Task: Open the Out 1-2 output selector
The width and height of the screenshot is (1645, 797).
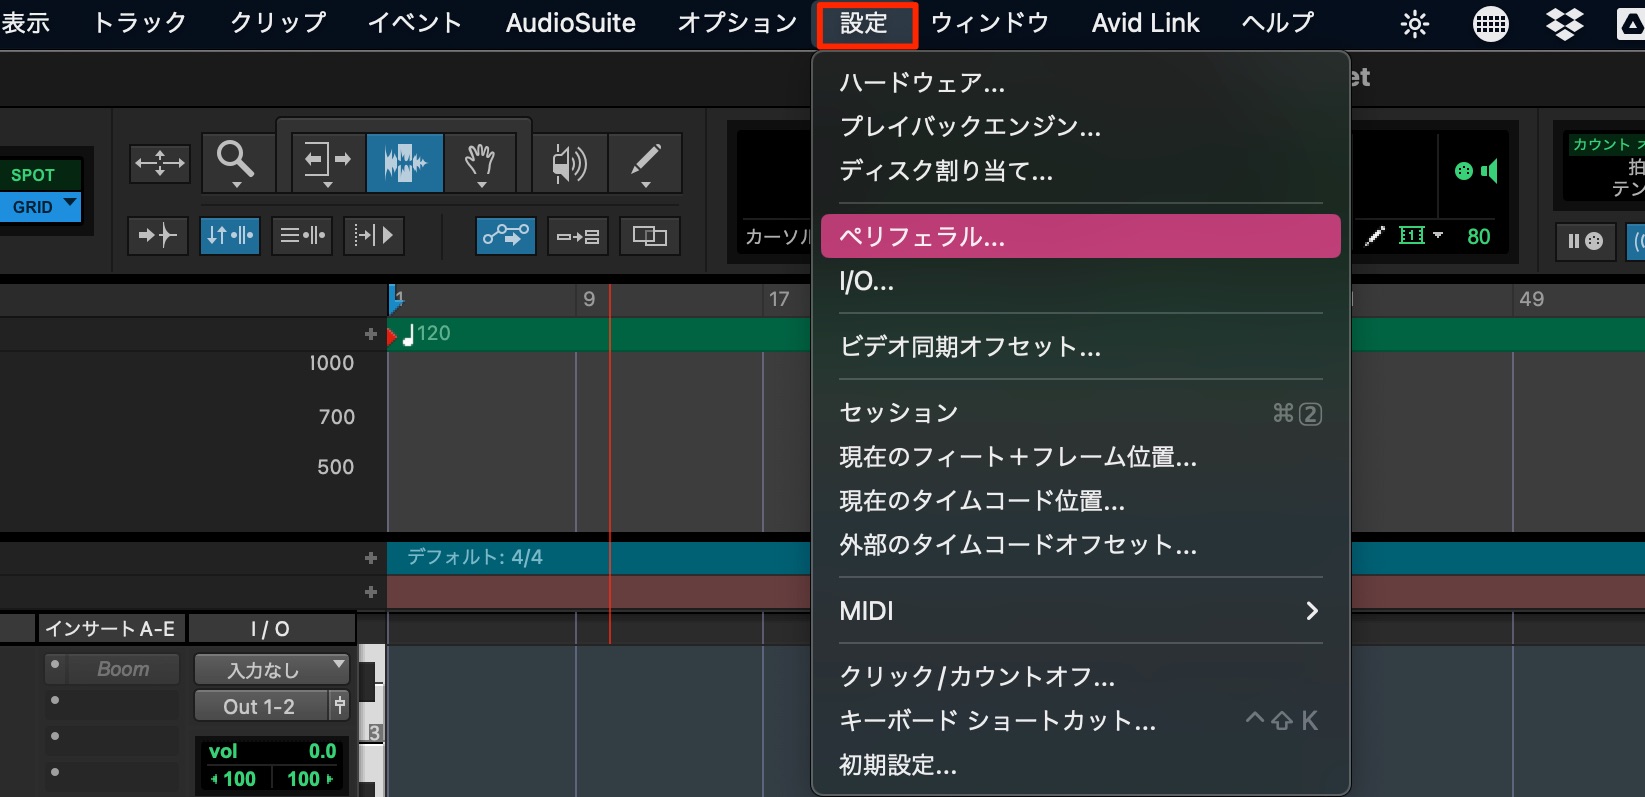Action: 262,706
